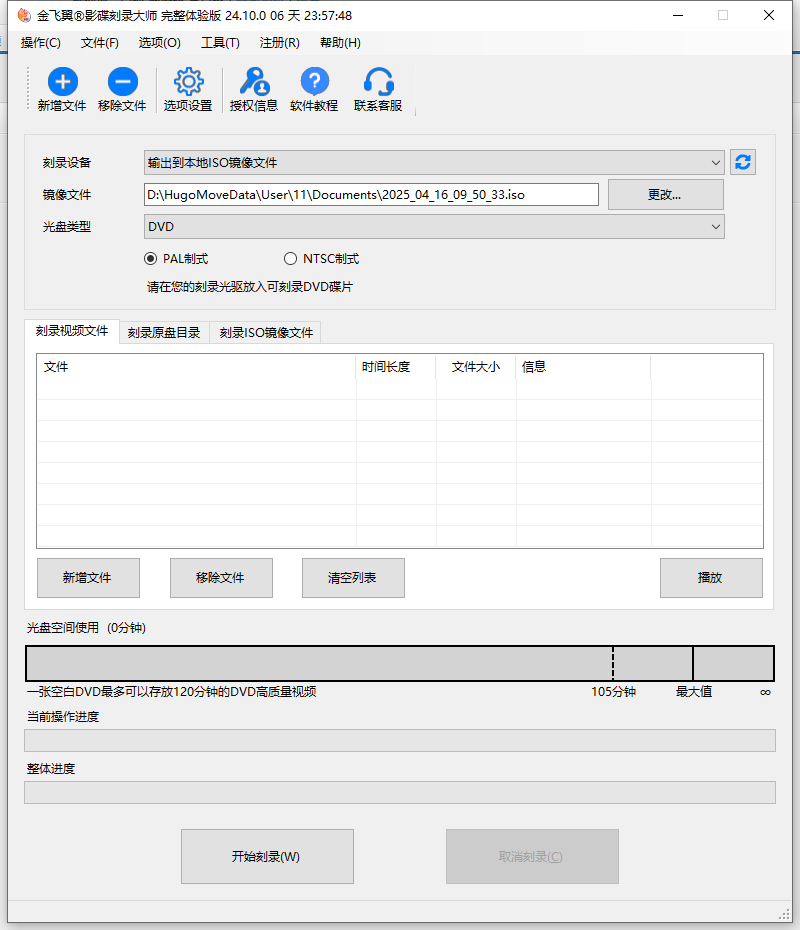The image size is (800, 930).
Task: Open the 选项(O) menu
Action: point(160,43)
